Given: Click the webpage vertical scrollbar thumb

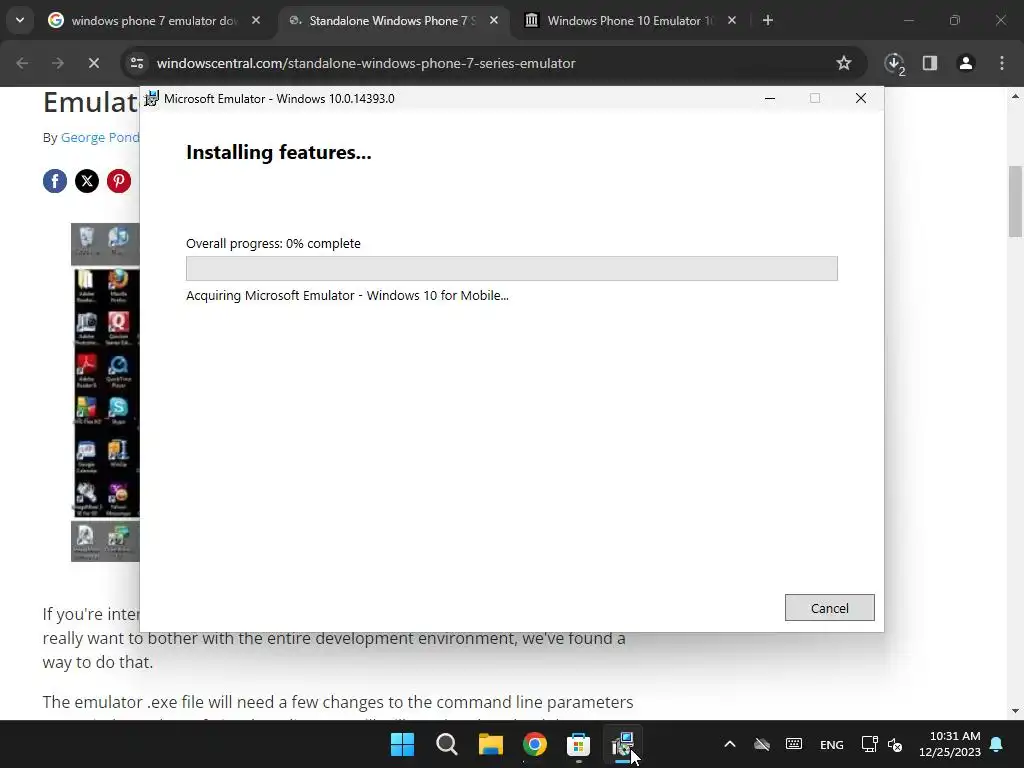Looking at the screenshot, I should pyautogui.click(x=1015, y=202).
